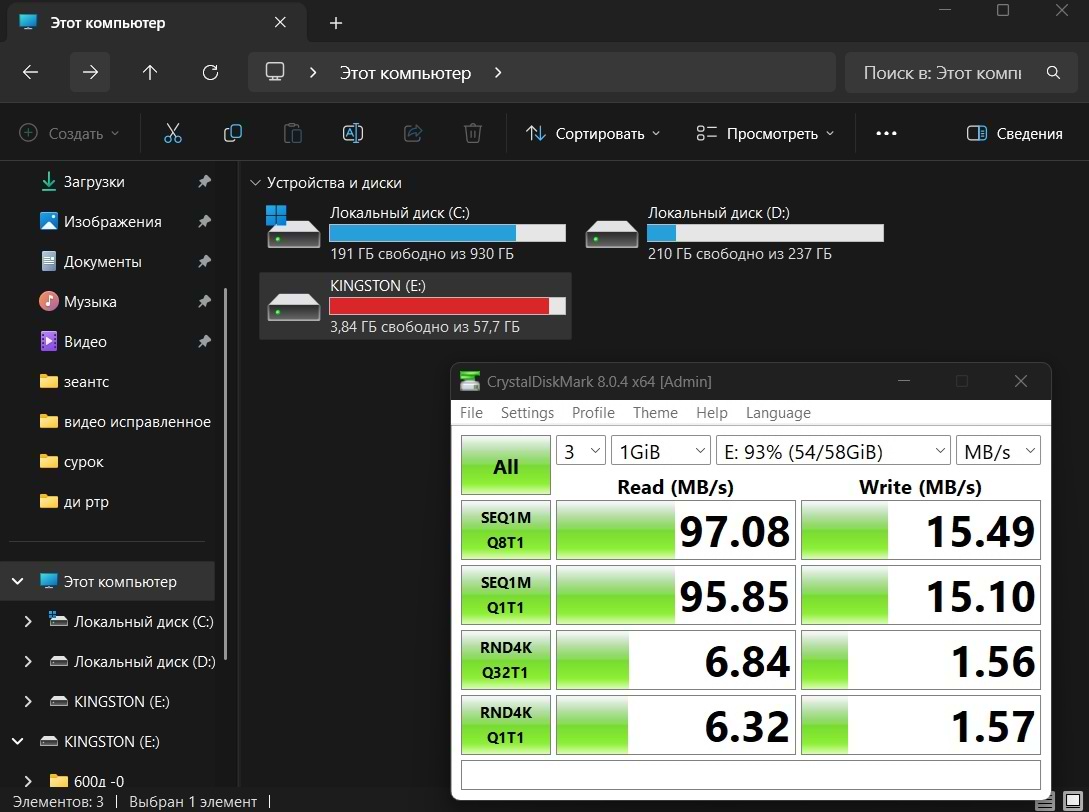Expand indented KINGSTON (E:) tree node

pos(28,702)
